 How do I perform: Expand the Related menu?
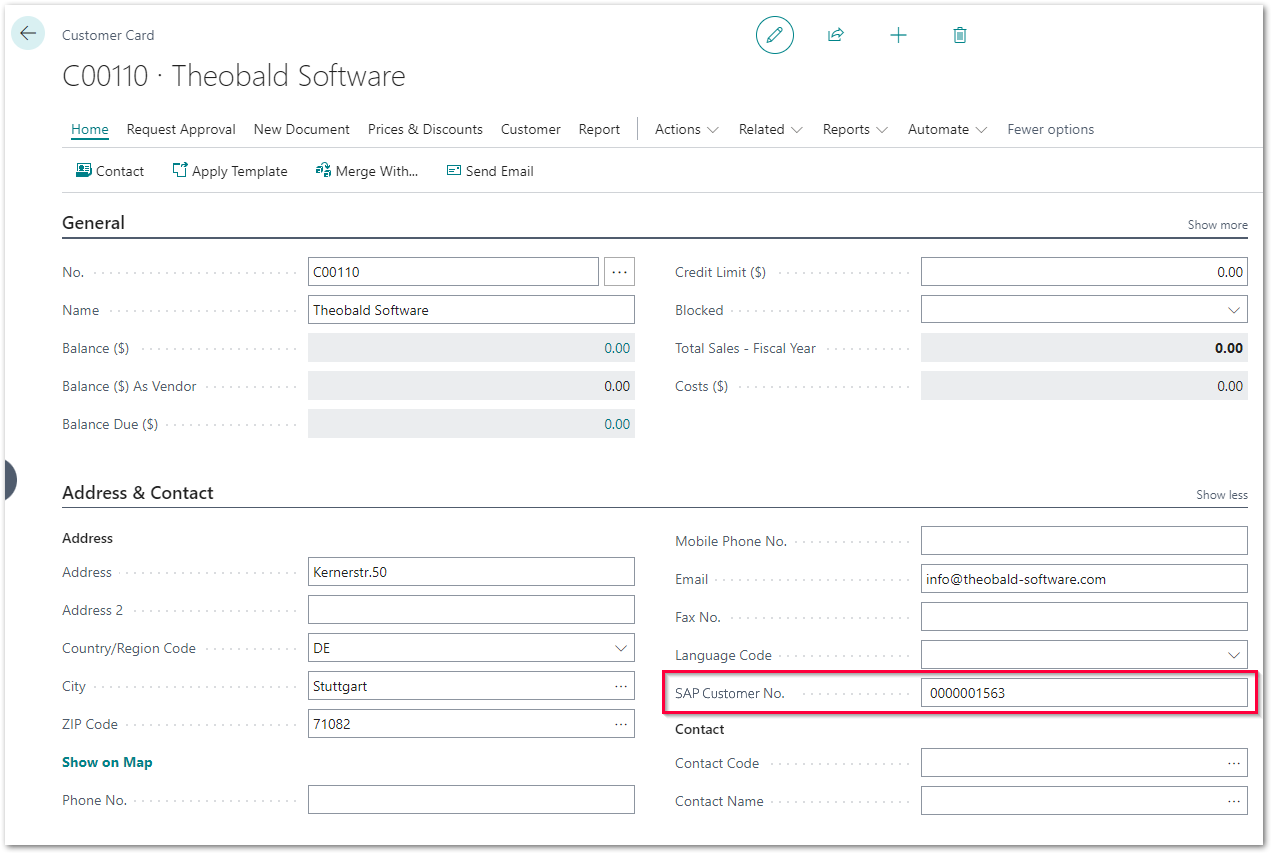tap(771, 129)
